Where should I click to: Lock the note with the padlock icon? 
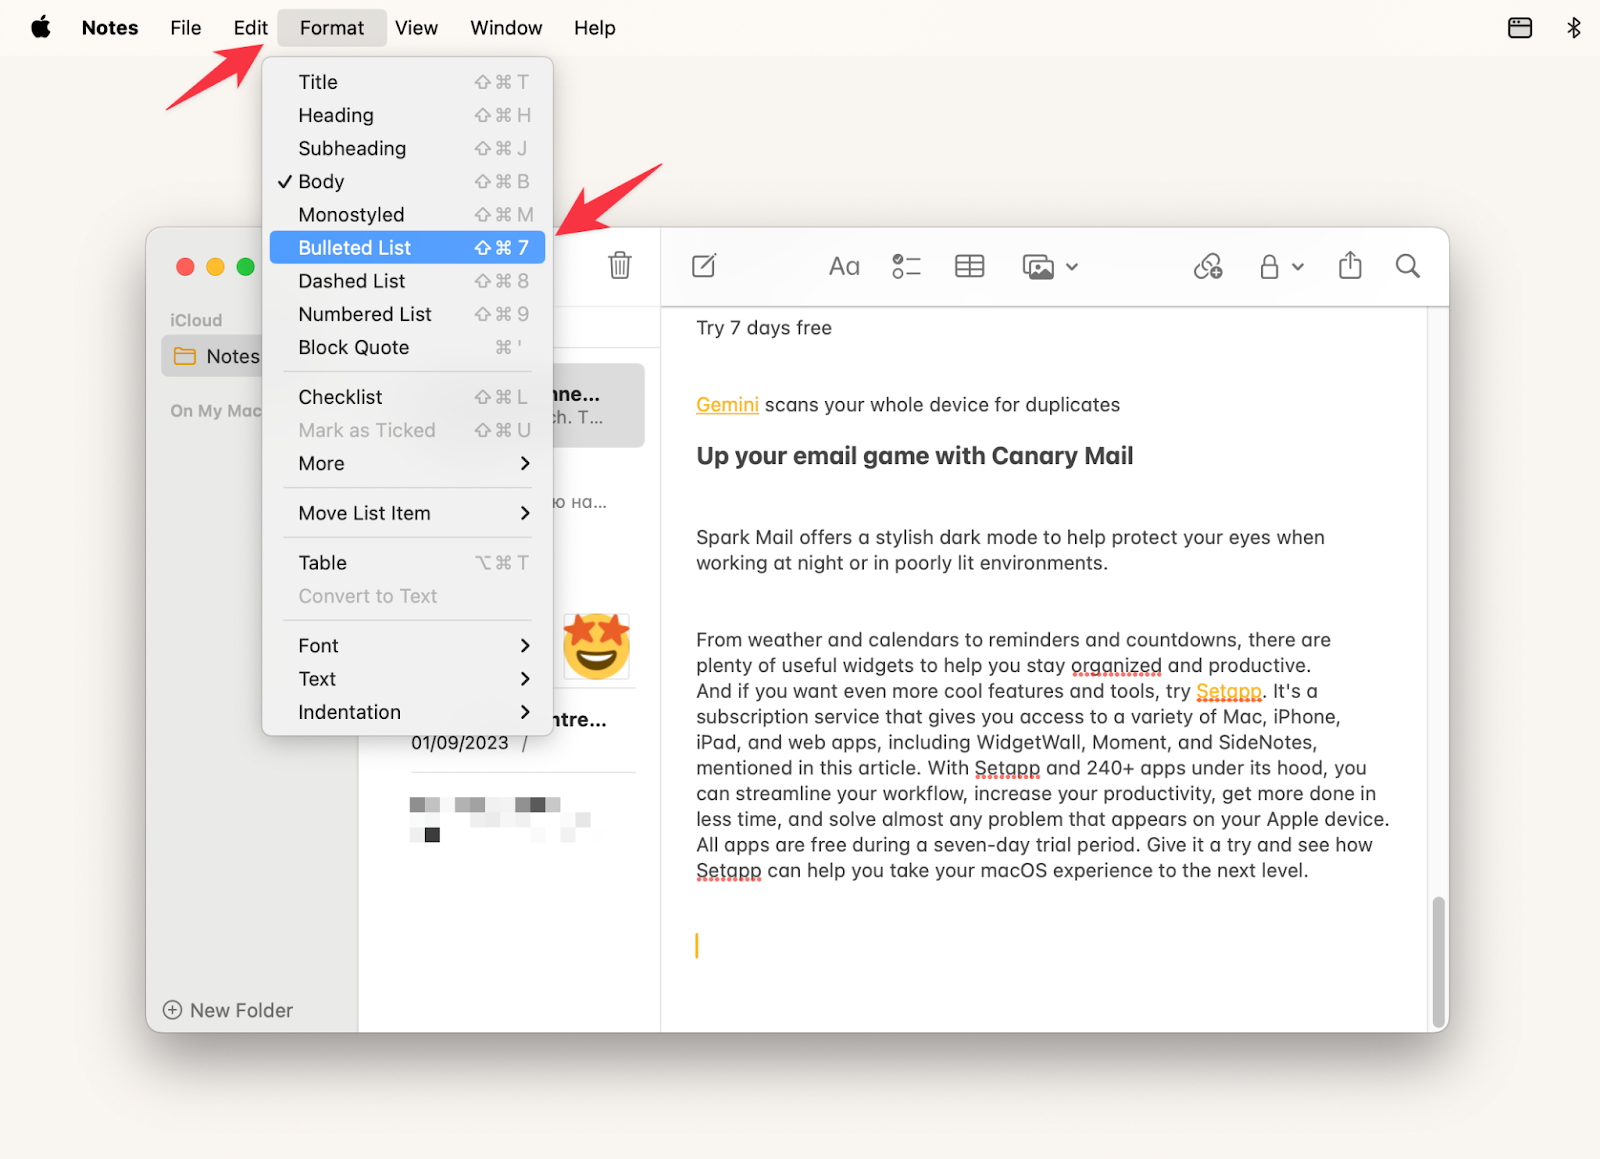[1270, 266]
